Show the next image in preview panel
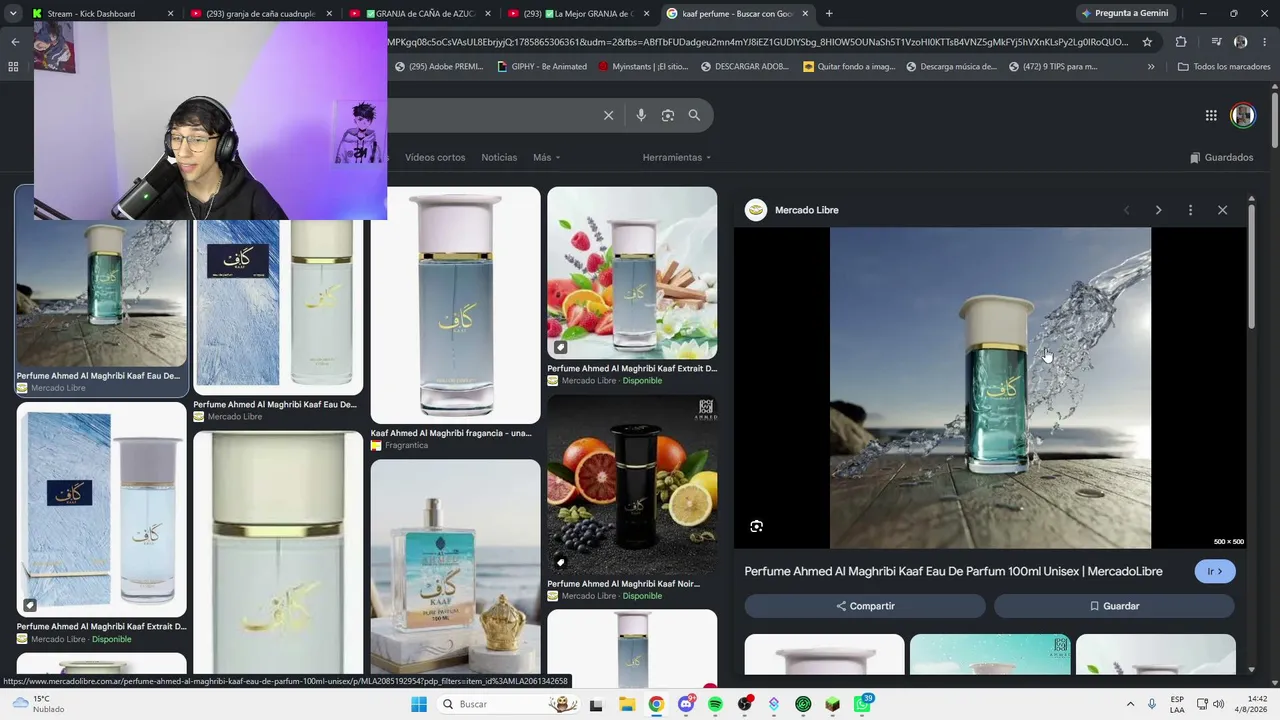 [x=1158, y=210]
